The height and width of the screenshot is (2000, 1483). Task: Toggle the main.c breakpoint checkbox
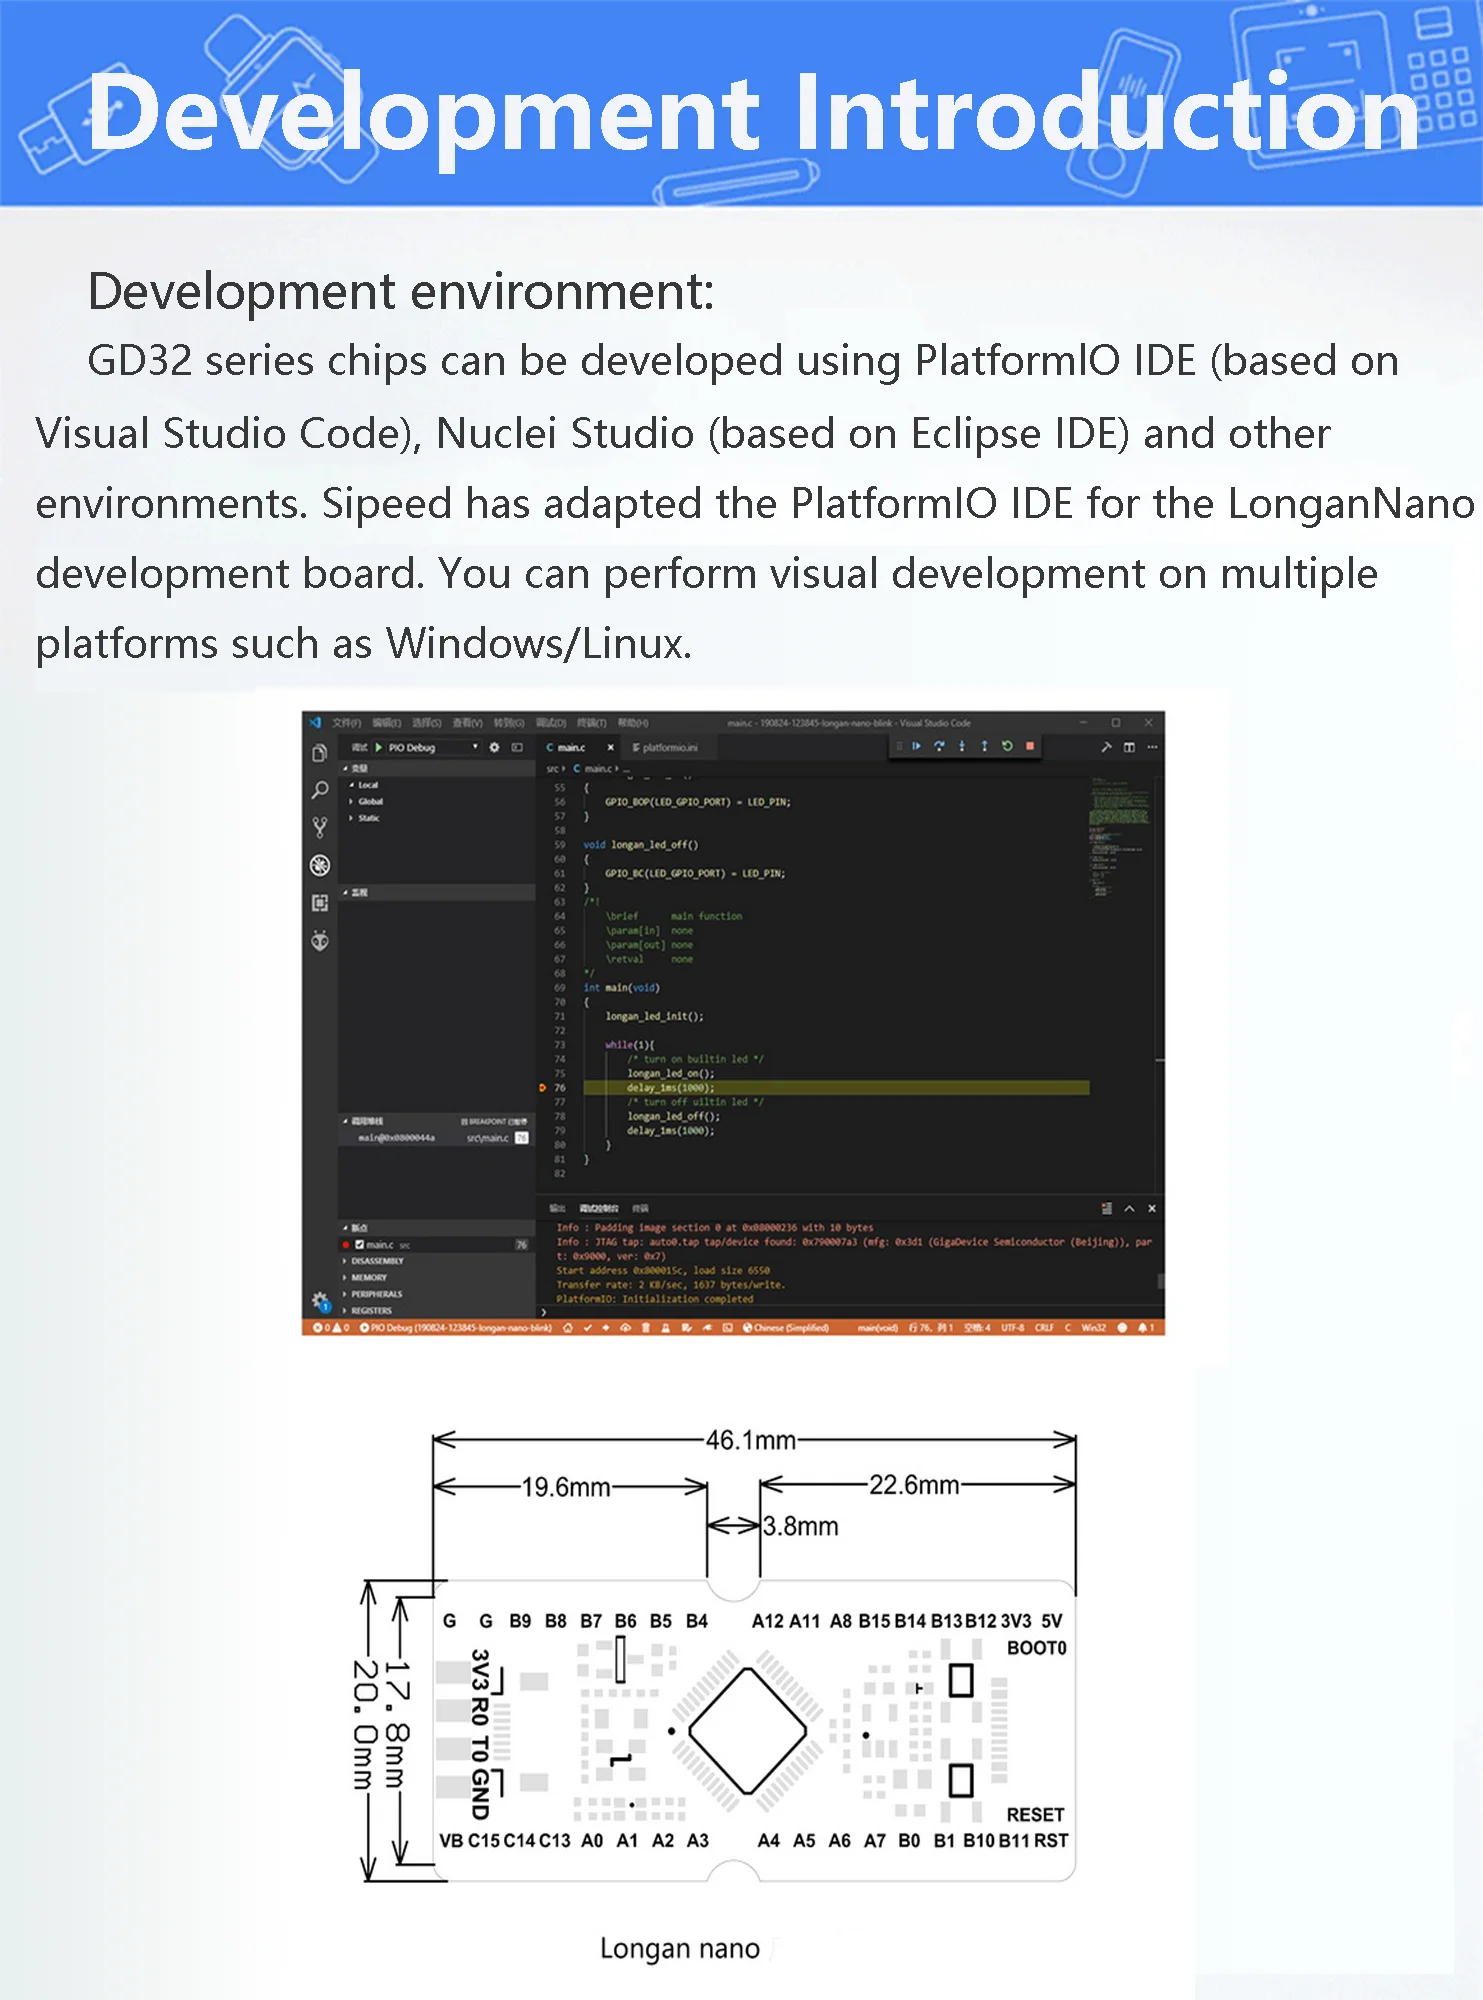(x=360, y=1245)
